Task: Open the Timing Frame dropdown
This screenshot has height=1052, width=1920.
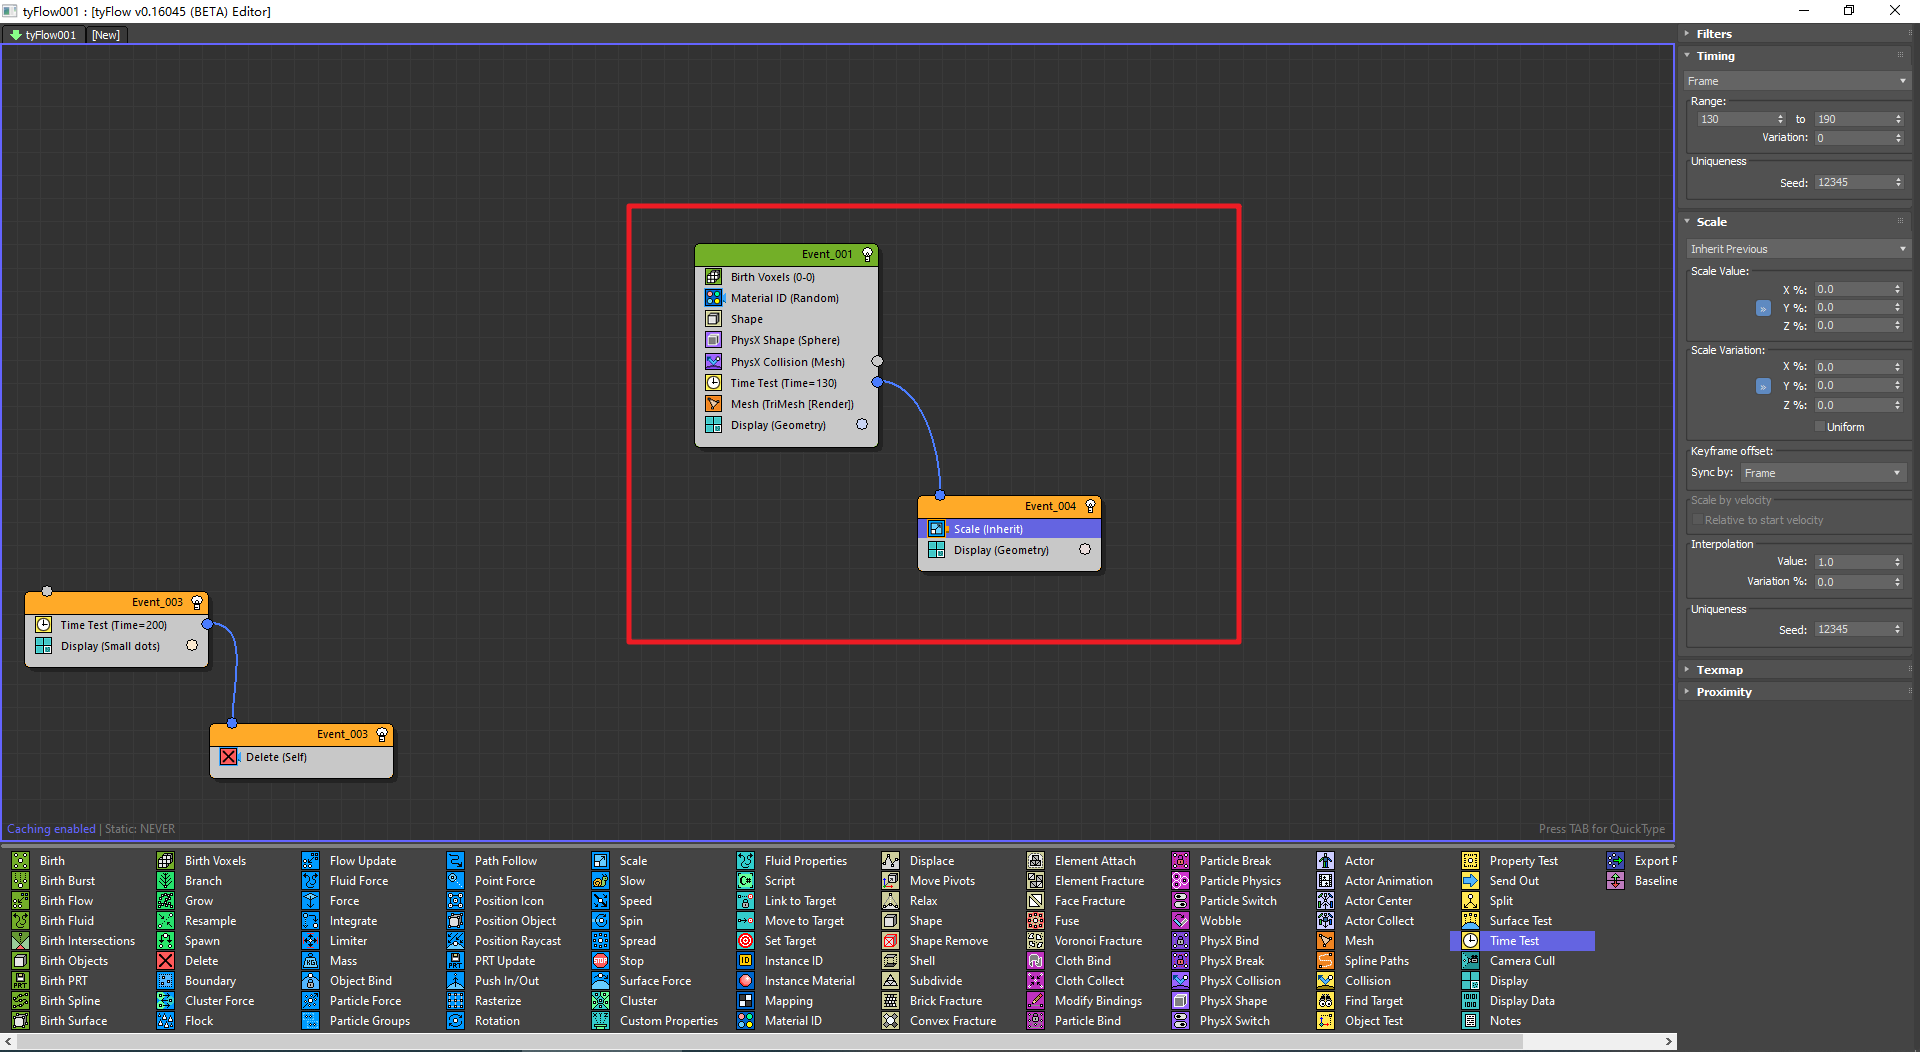Action: coord(1797,81)
